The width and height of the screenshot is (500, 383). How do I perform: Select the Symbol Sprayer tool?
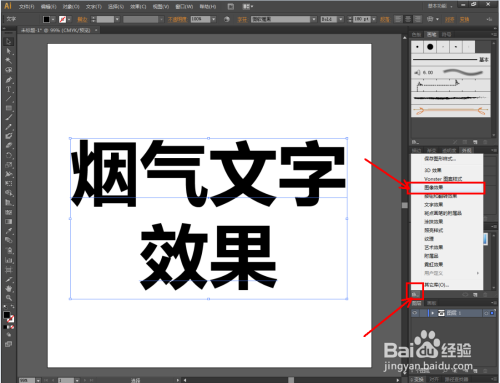click(9, 250)
